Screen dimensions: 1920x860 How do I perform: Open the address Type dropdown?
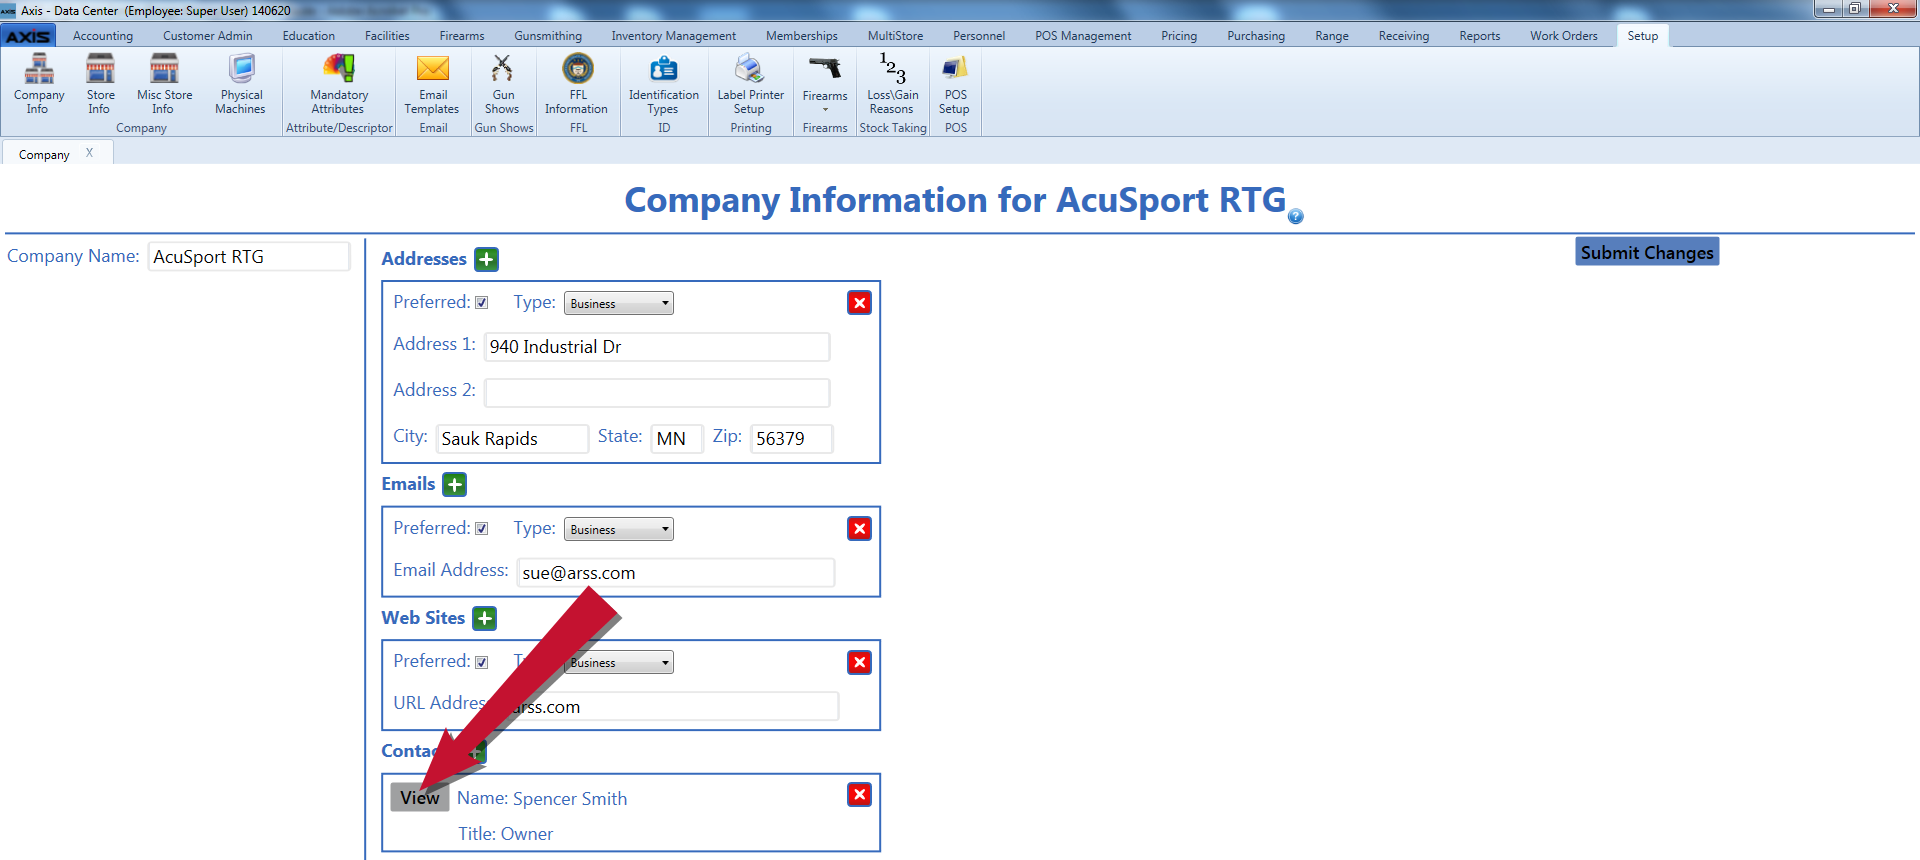coord(619,303)
